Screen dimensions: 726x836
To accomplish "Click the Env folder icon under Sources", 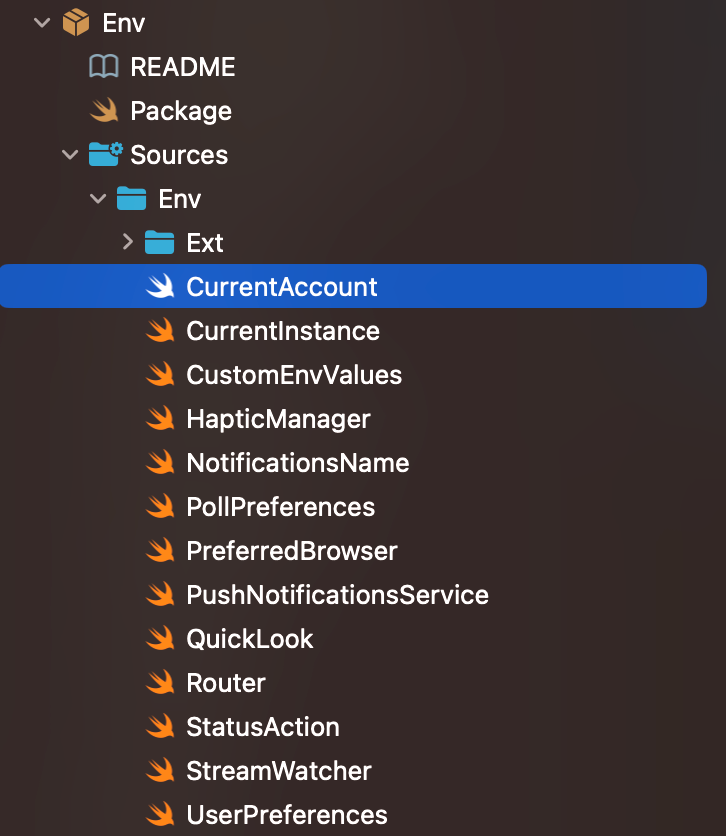I will click(x=131, y=198).
